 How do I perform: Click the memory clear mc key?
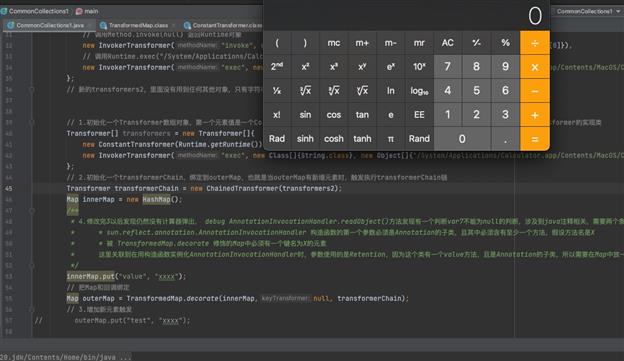tap(334, 43)
